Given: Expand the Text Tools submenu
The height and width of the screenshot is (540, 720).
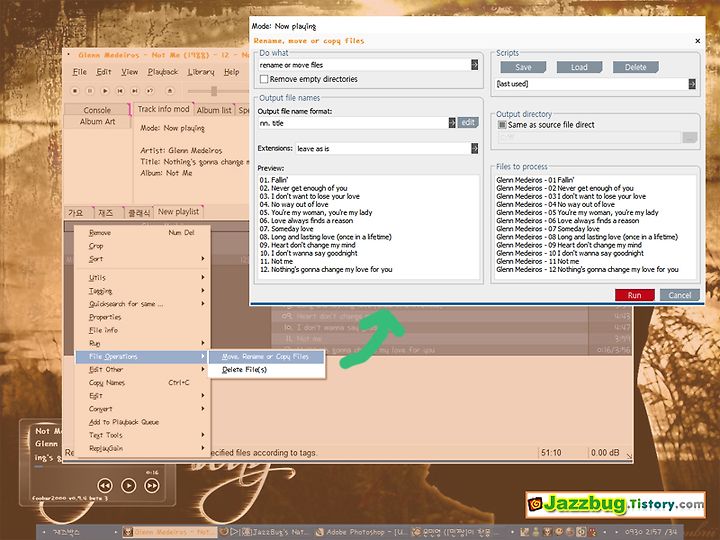Looking at the screenshot, I should 143,435.
